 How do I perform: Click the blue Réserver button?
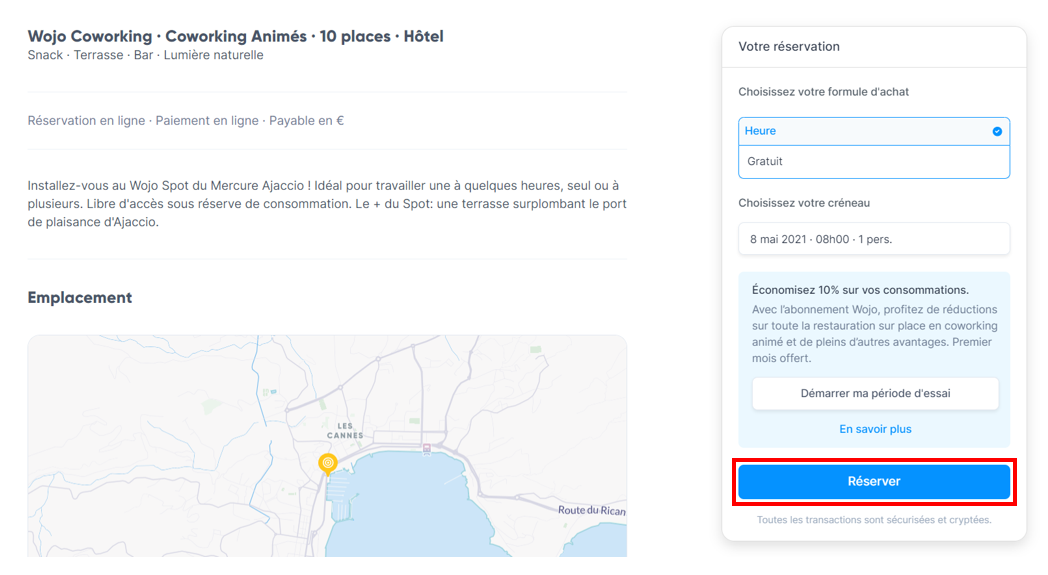(874, 481)
